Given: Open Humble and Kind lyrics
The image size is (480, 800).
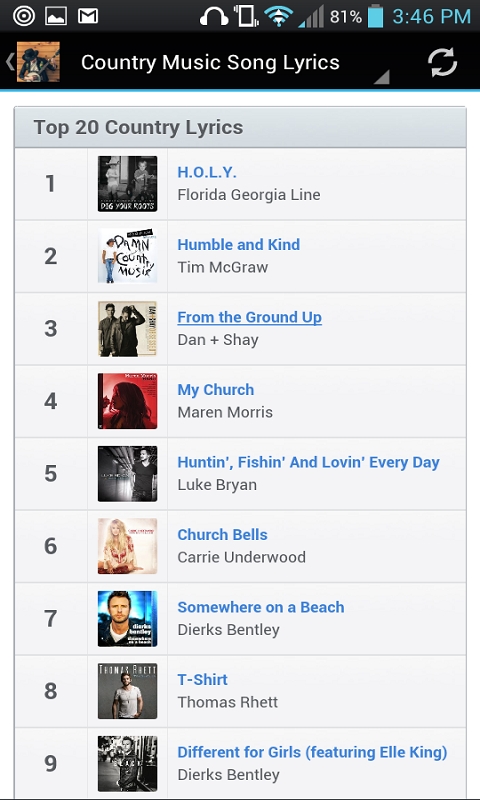Looking at the screenshot, I should click(238, 245).
